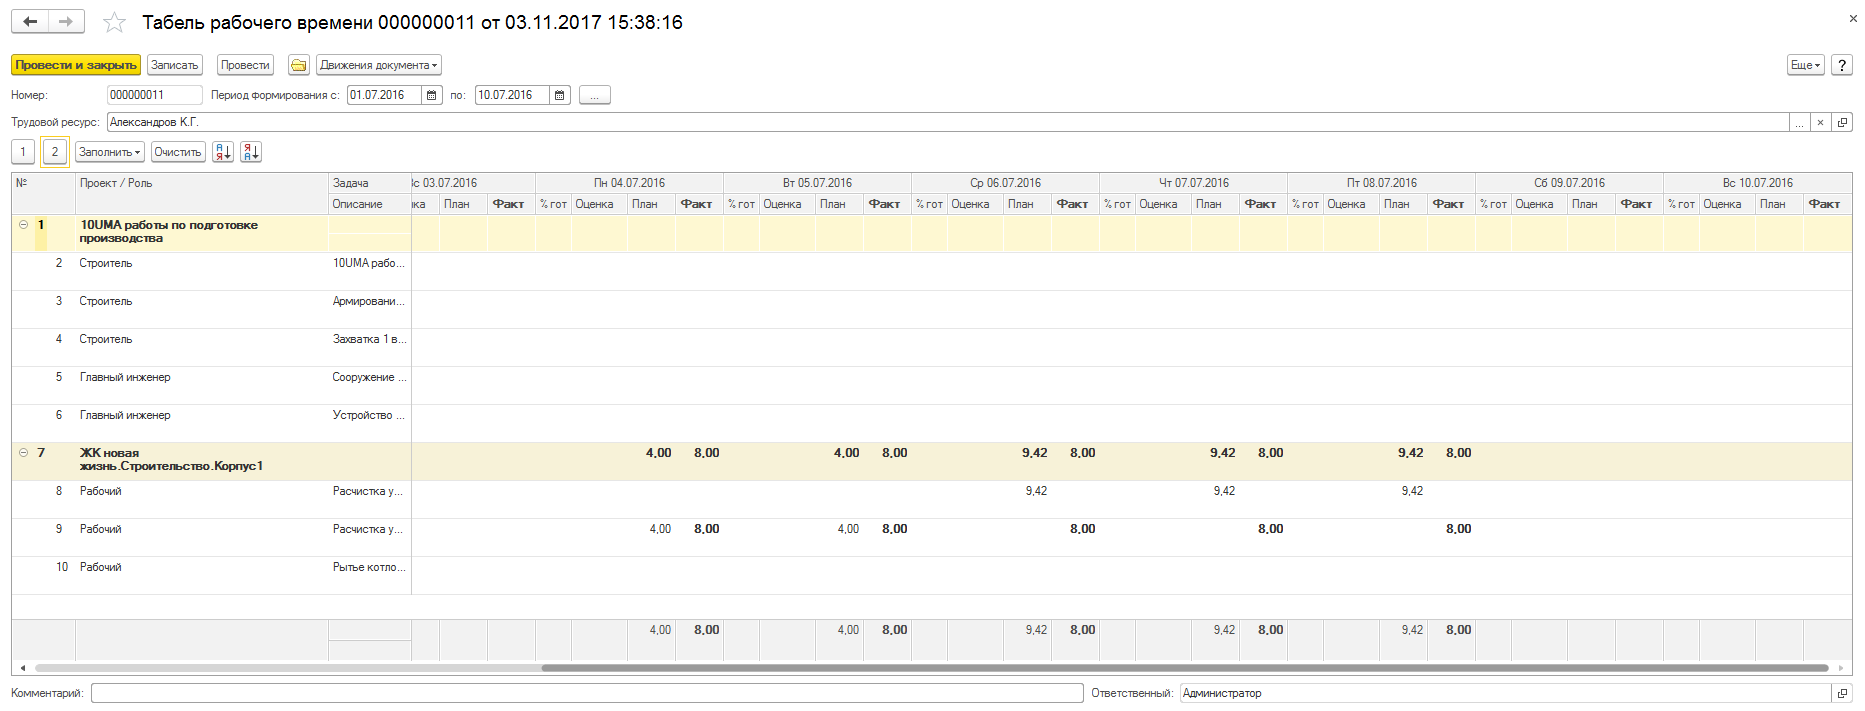Image resolution: width=1865 pixels, height=711 pixels.
Task: Edit period end date 10.07.2016
Action: point(512,95)
